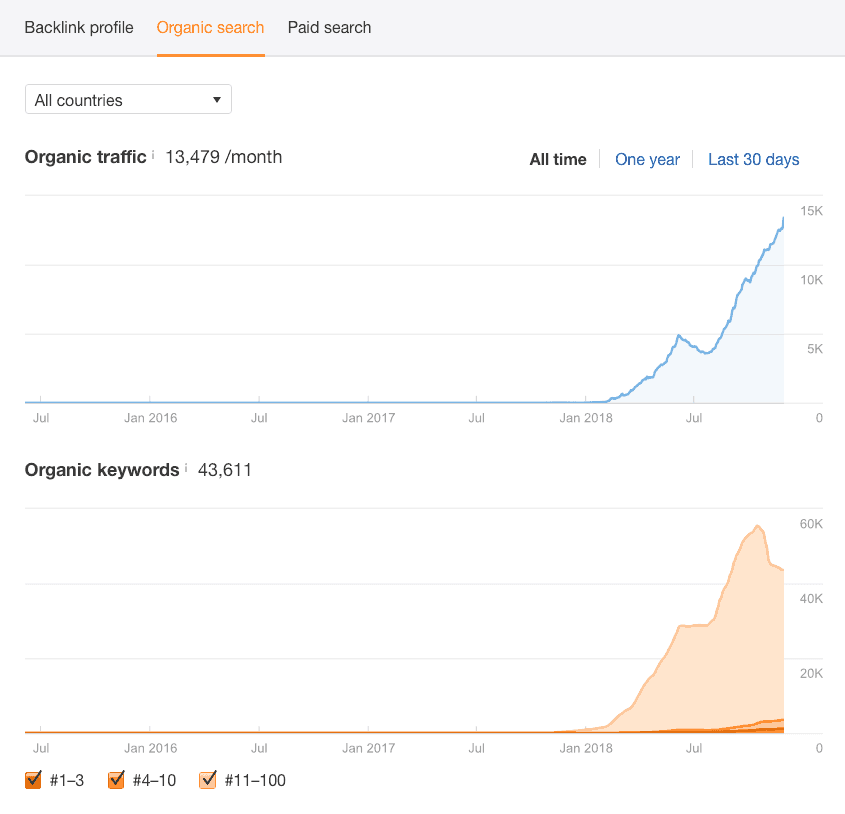Switch the chart range to One year

pyautogui.click(x=647, y=160)
